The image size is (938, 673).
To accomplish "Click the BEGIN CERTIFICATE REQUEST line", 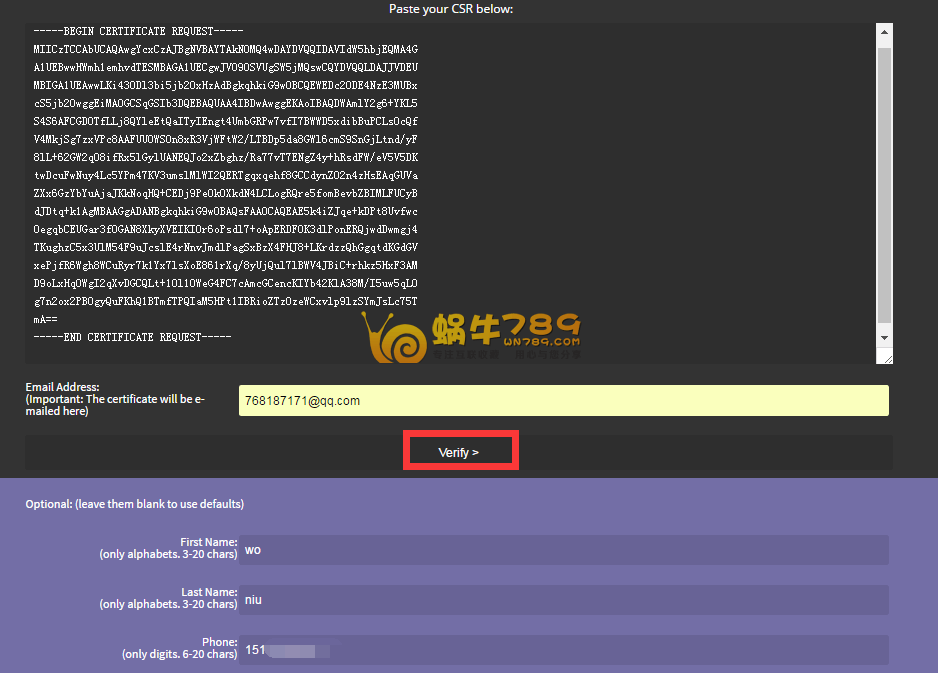I will 128,31.
